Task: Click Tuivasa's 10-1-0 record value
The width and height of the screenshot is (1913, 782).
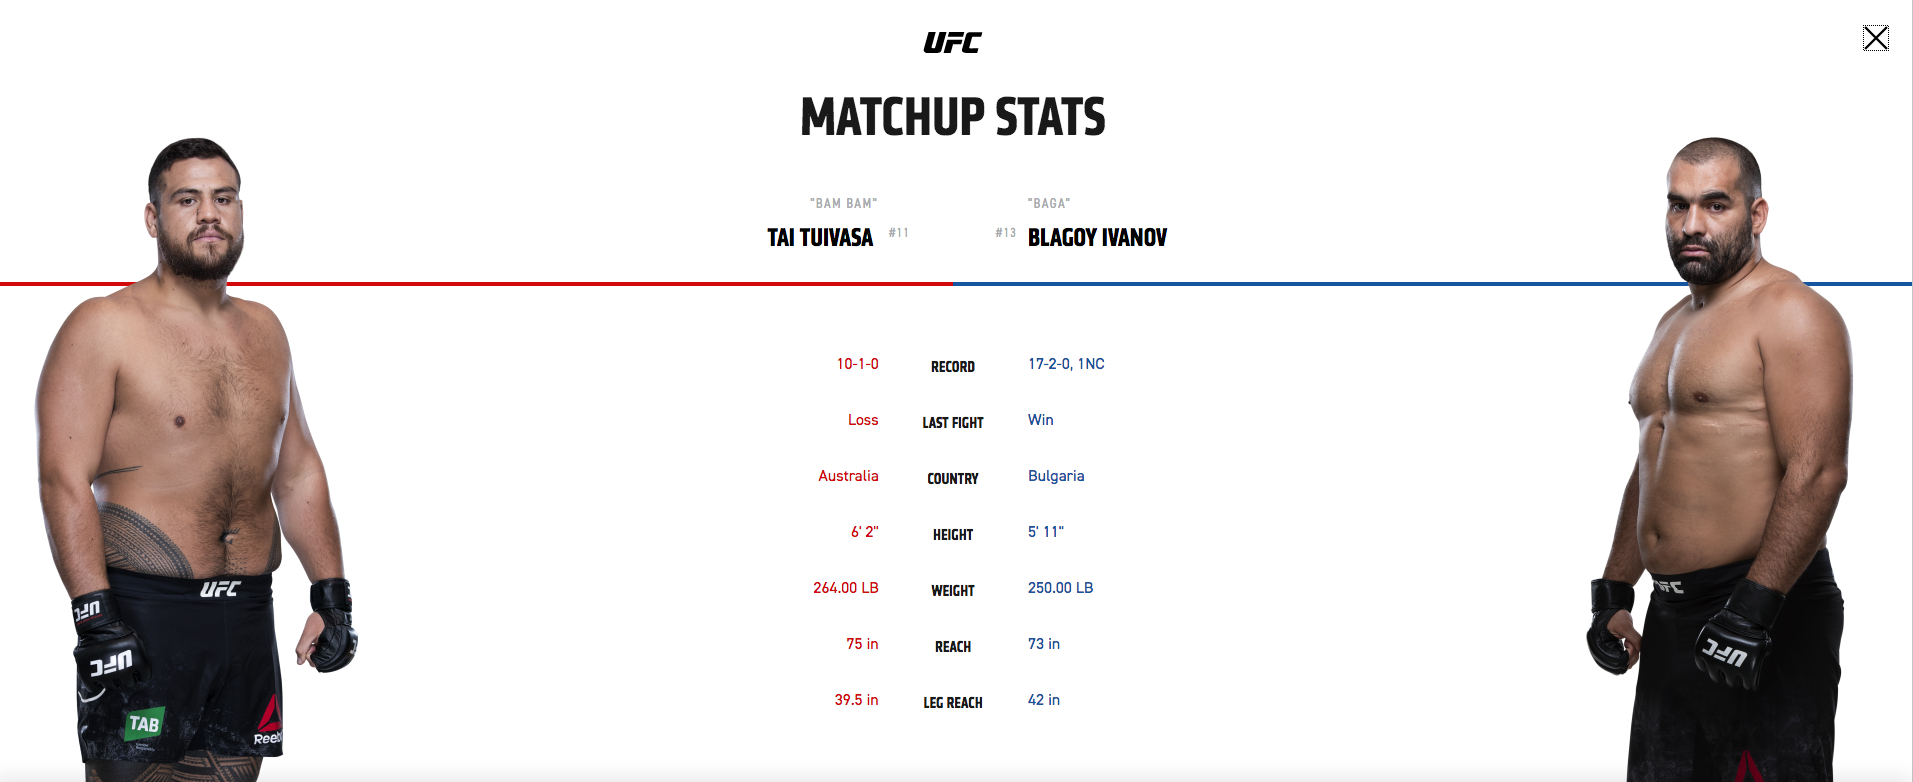Action: click(x=857, y=364)
